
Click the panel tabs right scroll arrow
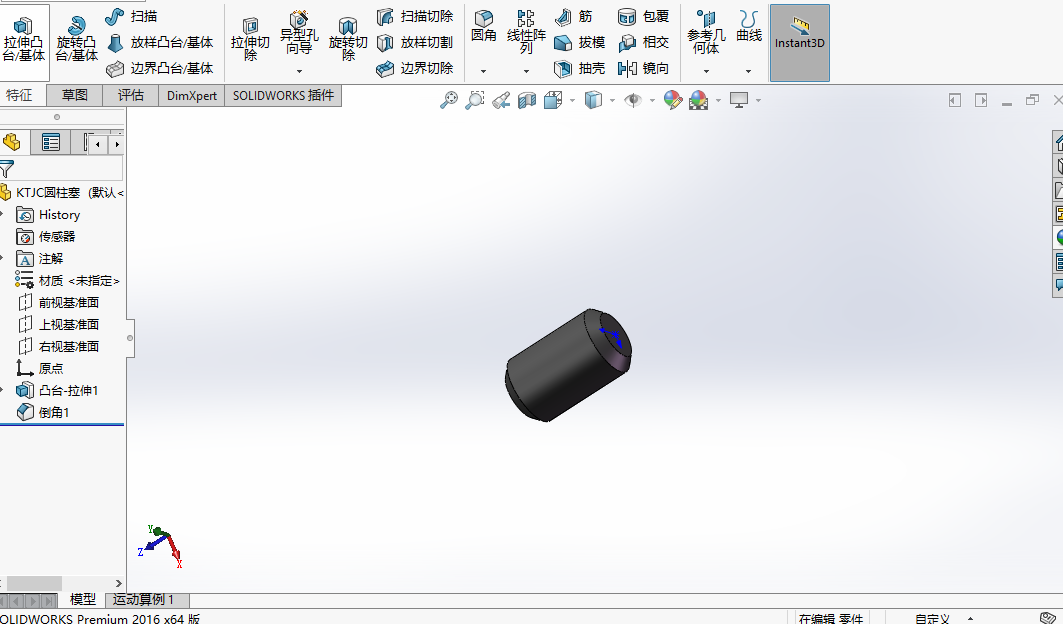117,144
